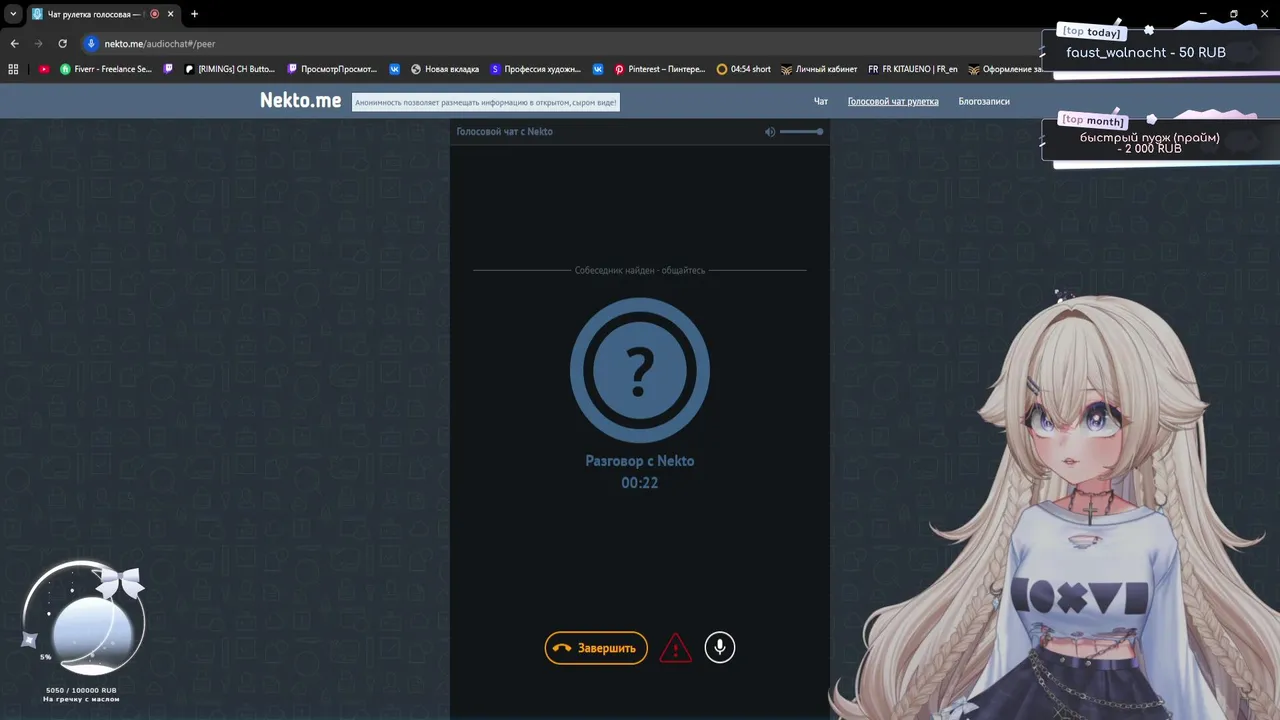The image size is (1280, 720).
Task: Click the recording indicator on the tab
Action: [x=155, y=14]
